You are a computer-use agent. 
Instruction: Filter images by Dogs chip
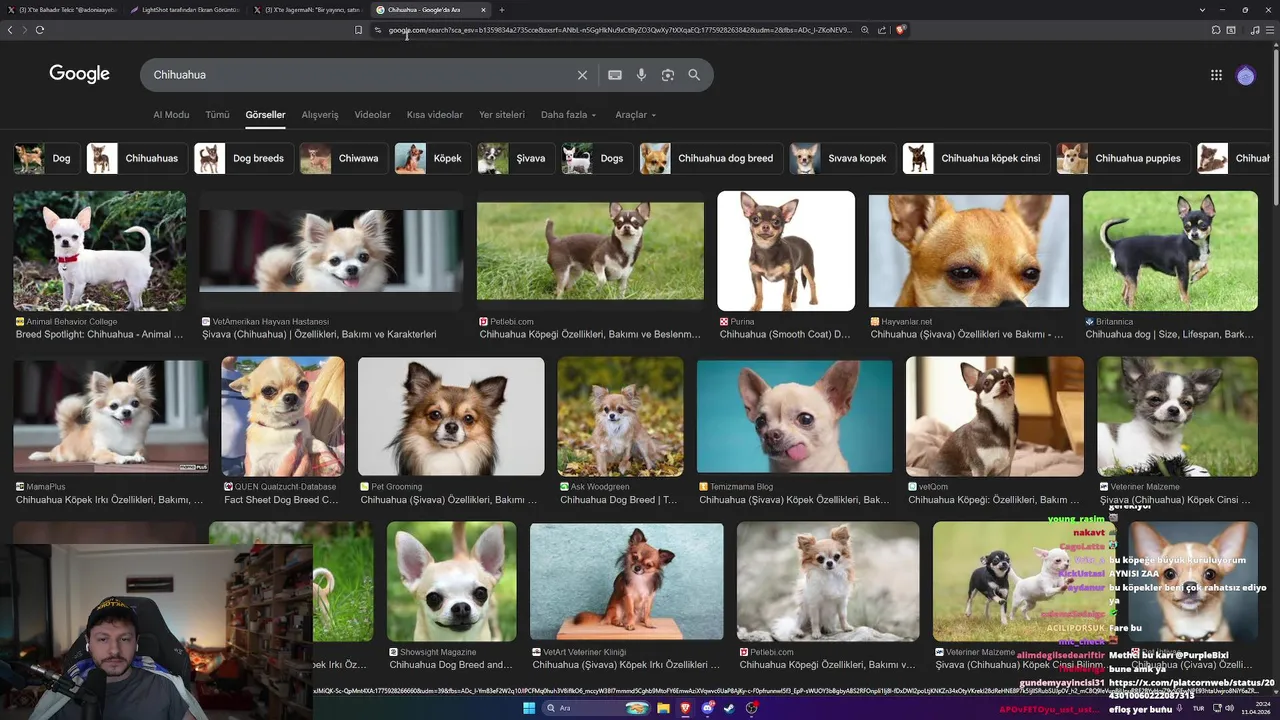click(596, 158)
